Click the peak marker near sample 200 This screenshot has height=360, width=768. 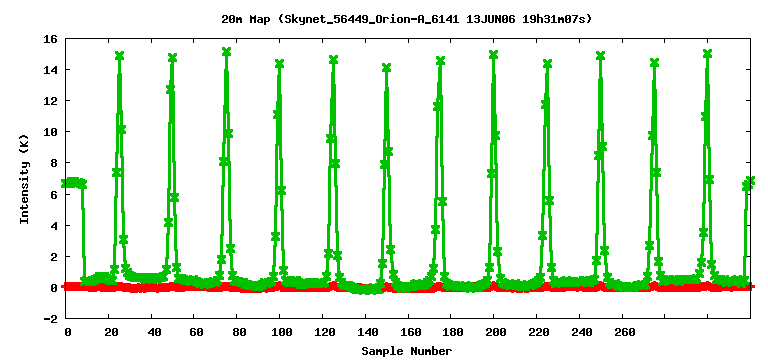(493, 54)
